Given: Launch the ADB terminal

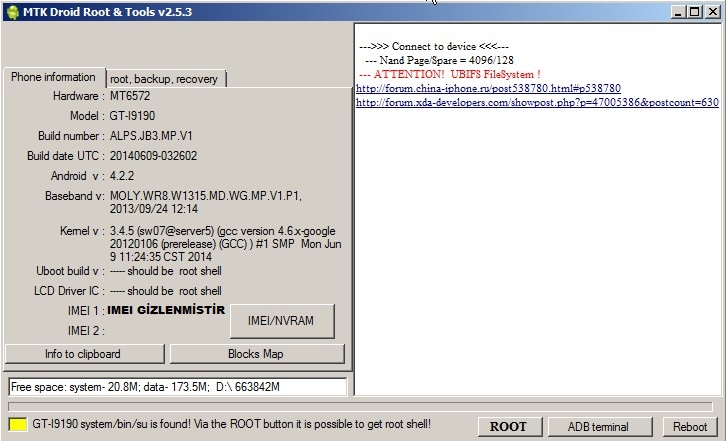Looking at the screenshot, I should (597, 427).
